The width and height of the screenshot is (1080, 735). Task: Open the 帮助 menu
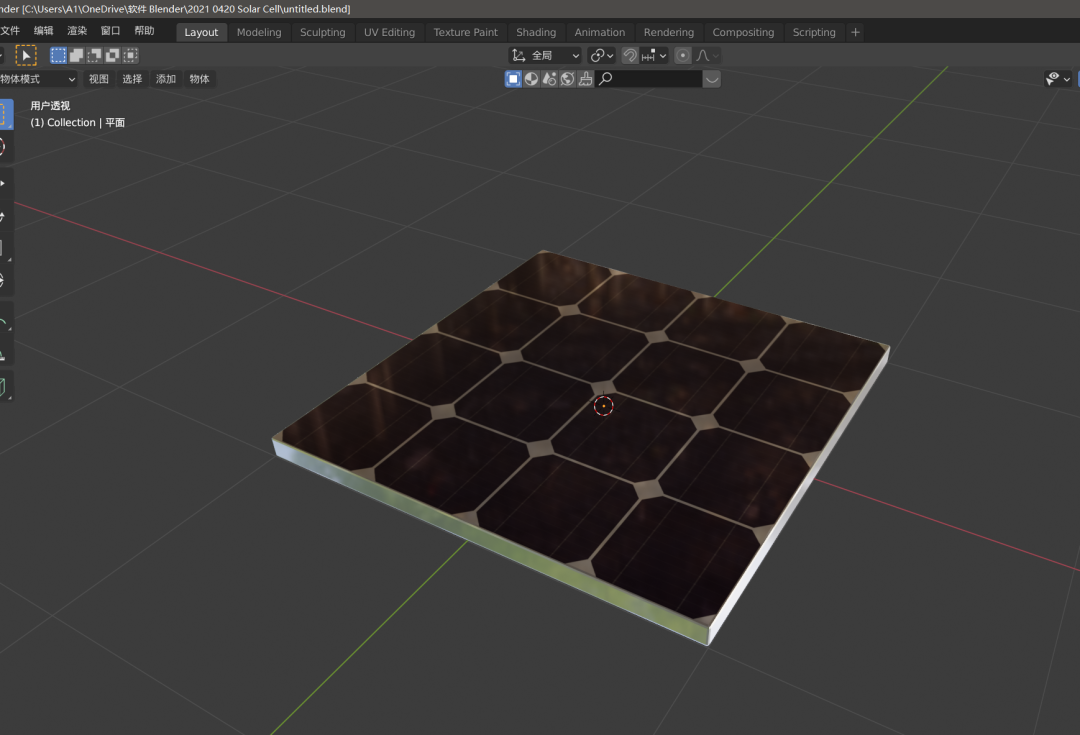[144, 30]
